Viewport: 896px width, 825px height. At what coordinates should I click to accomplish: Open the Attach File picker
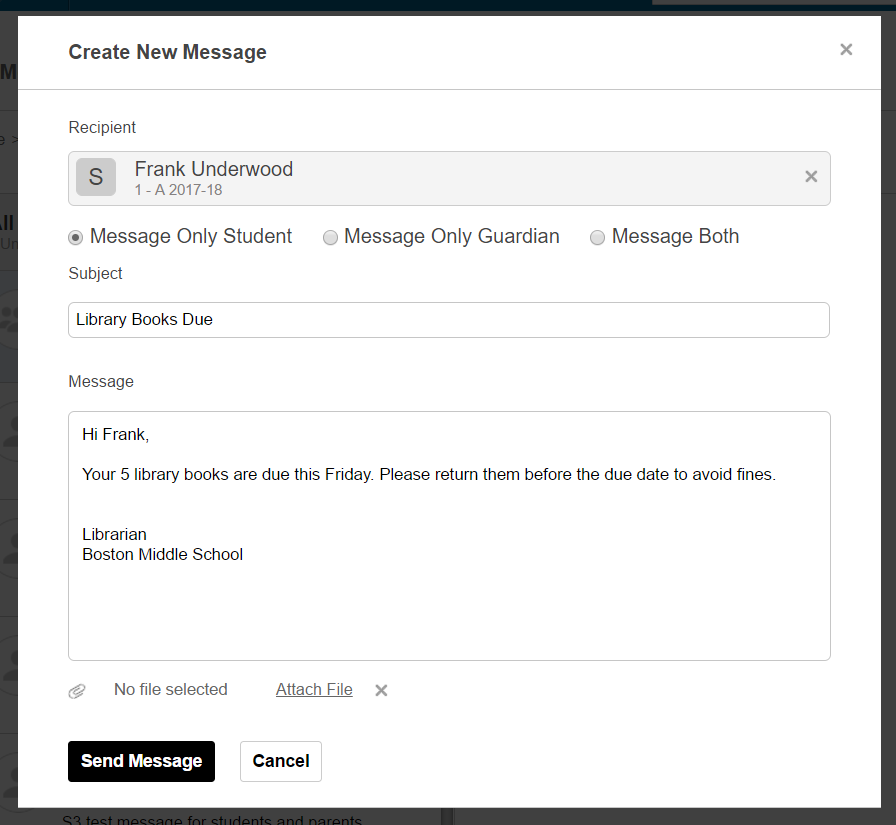(313, 689)
